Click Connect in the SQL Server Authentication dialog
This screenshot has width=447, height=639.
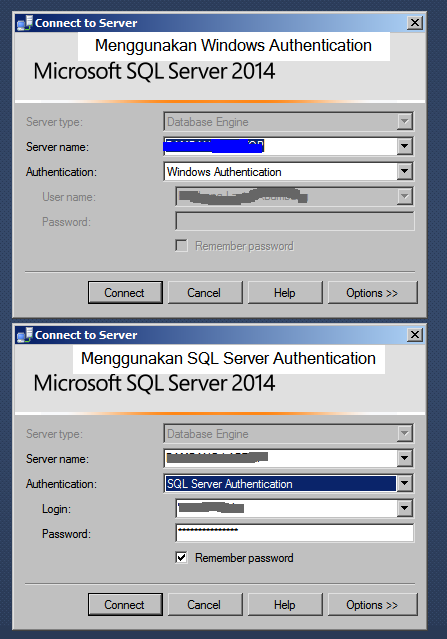(x=125, y=604)
